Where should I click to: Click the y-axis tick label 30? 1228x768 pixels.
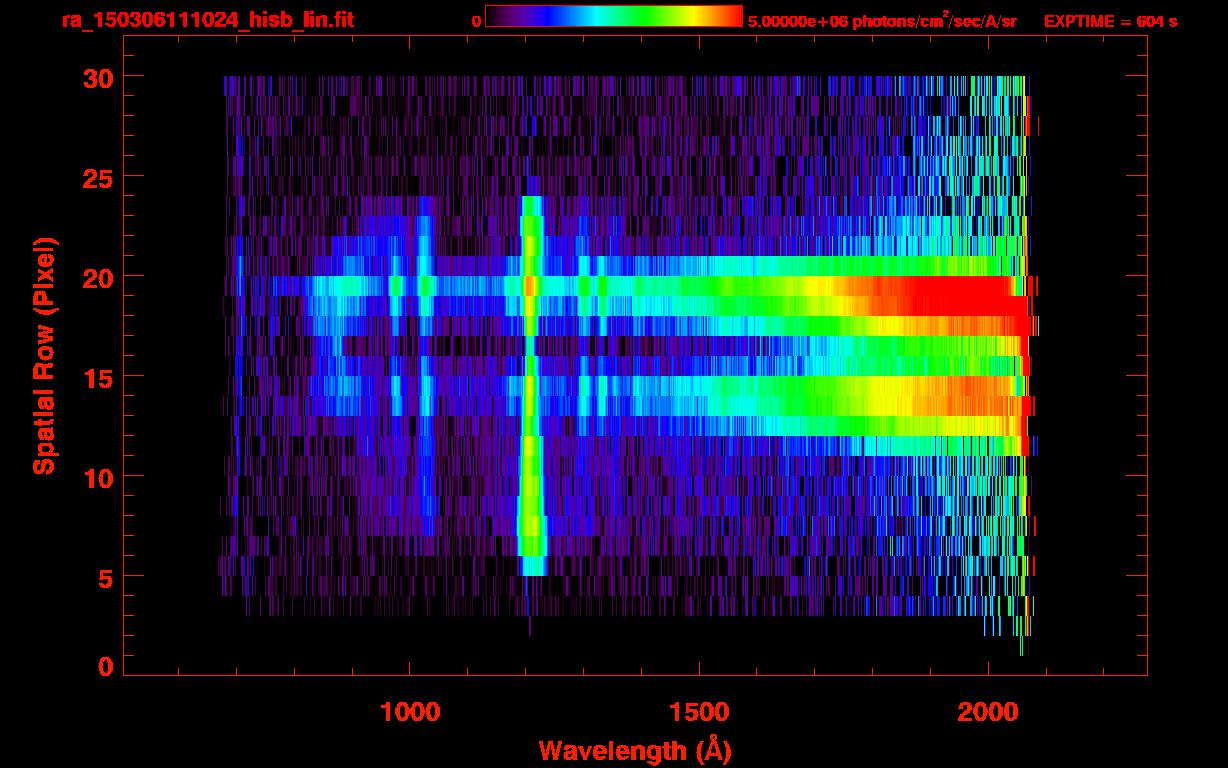point(96,77)
